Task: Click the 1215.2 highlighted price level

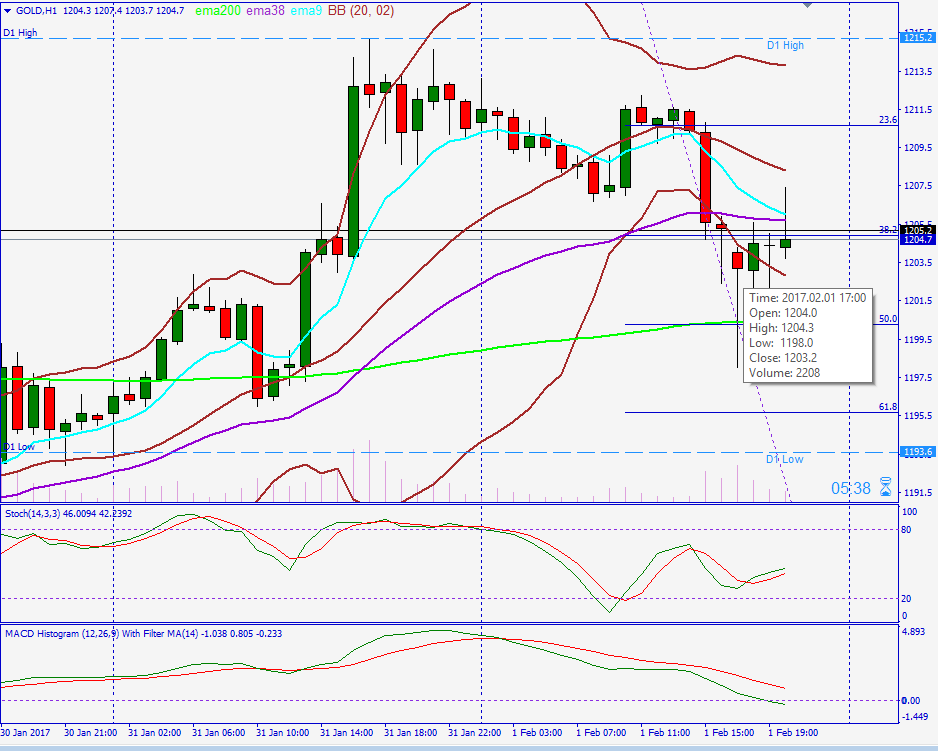Action: [x=919, y=37]
